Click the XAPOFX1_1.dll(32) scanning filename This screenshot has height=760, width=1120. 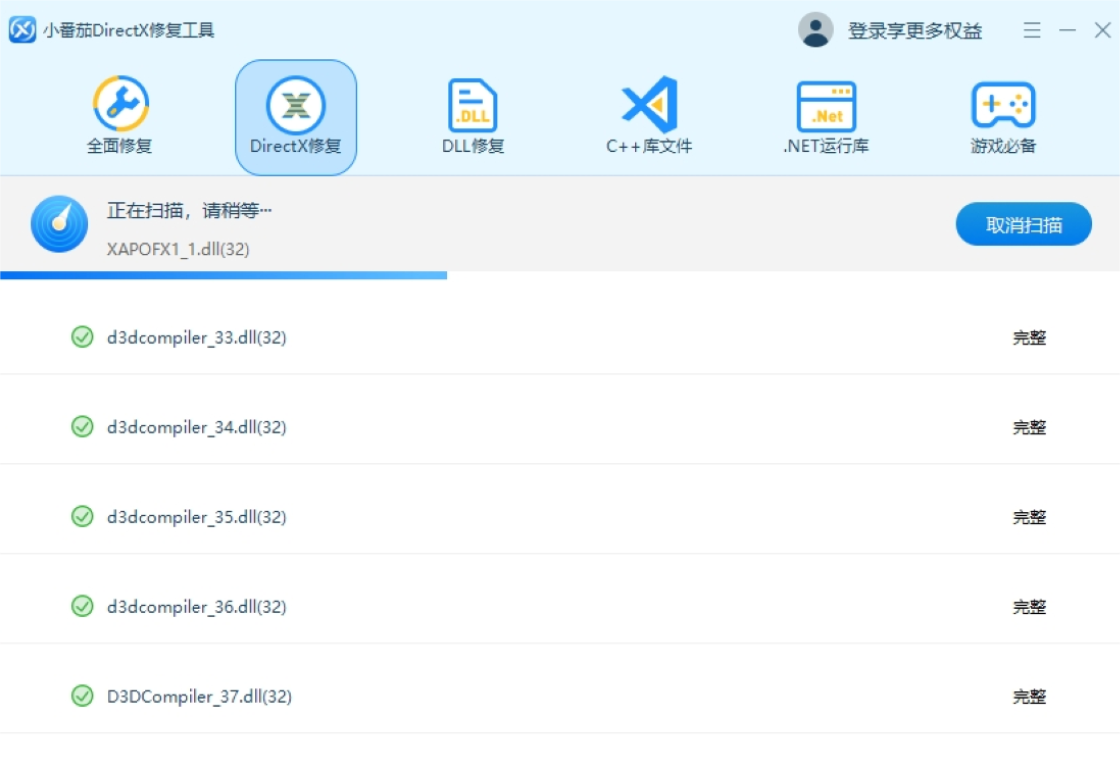178,249
